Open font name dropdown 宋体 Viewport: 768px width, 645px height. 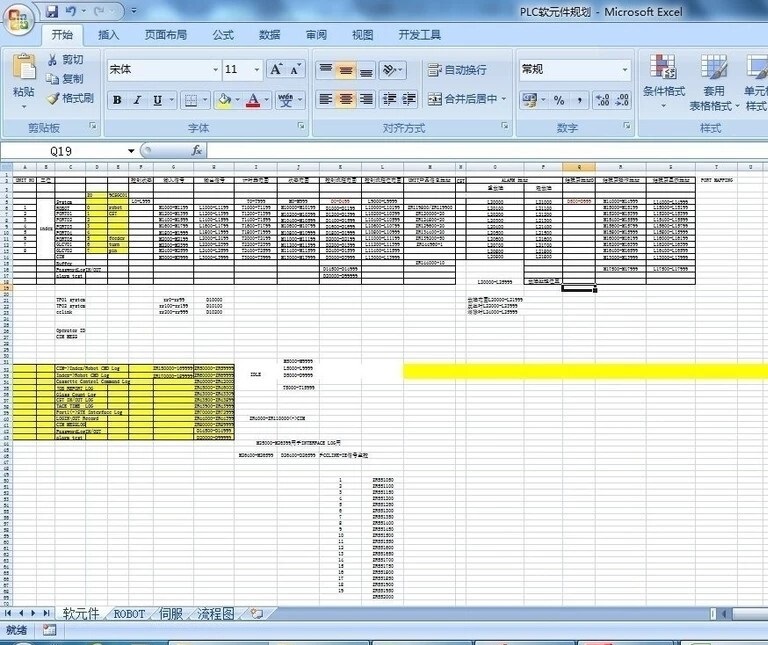click(215, 70)
